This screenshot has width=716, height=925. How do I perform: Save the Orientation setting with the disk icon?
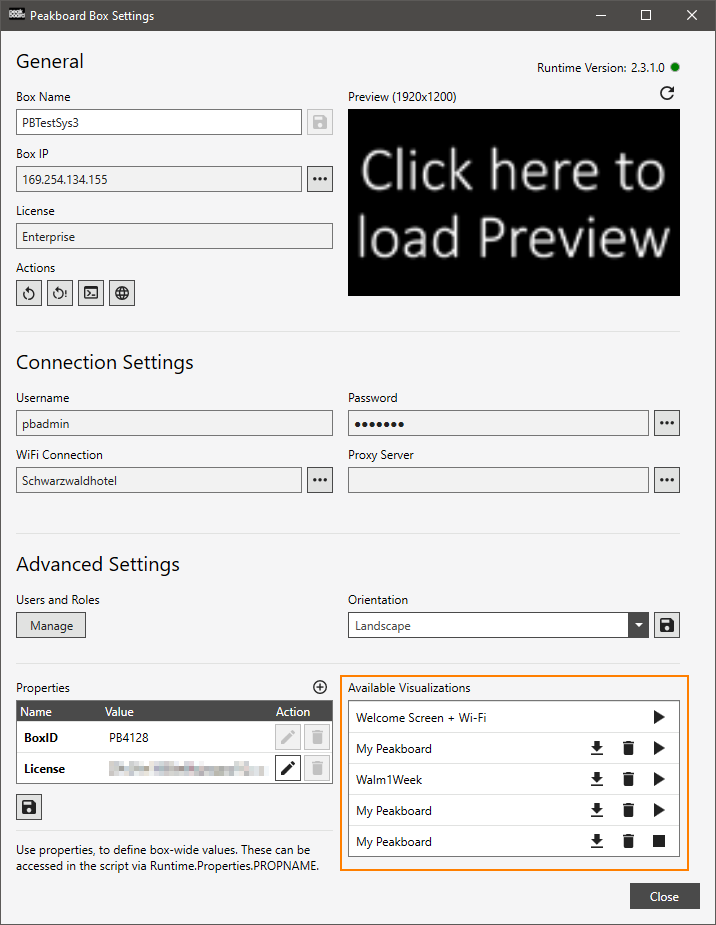pos(667,625)
